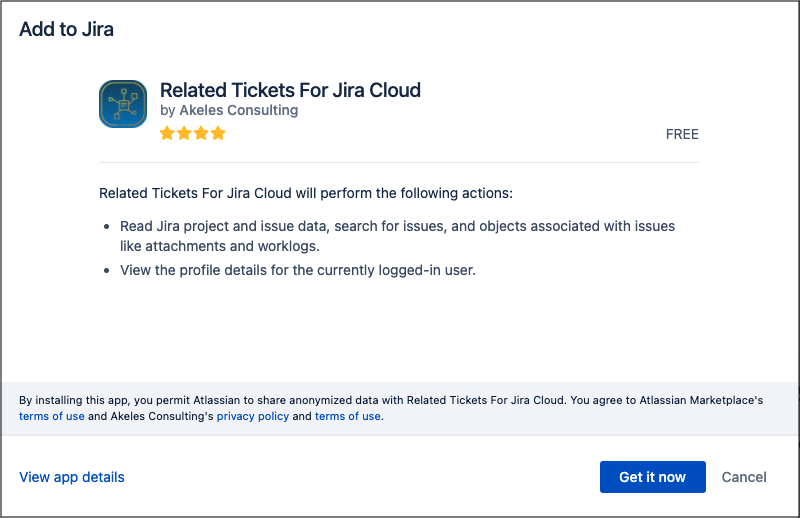The image size is (800, 518).
Task: Open Atlassian Marketplace's terms of use link
Action: tap(52, 416)
